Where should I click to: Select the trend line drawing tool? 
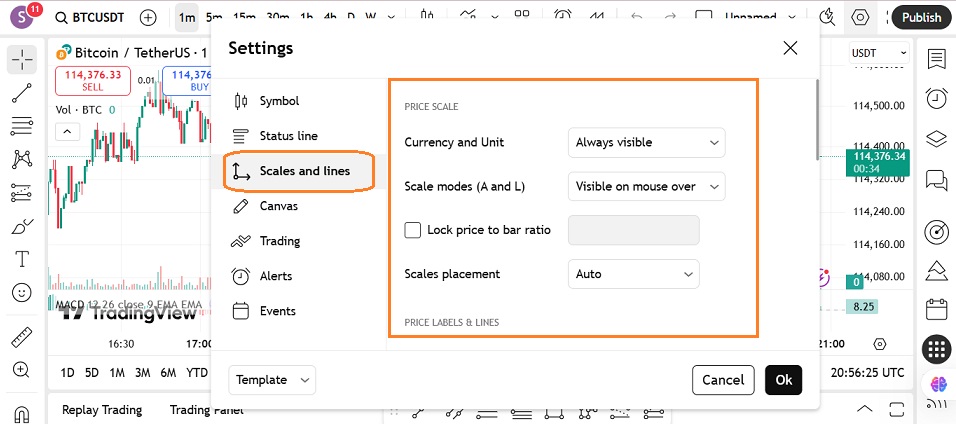point(22,93)
